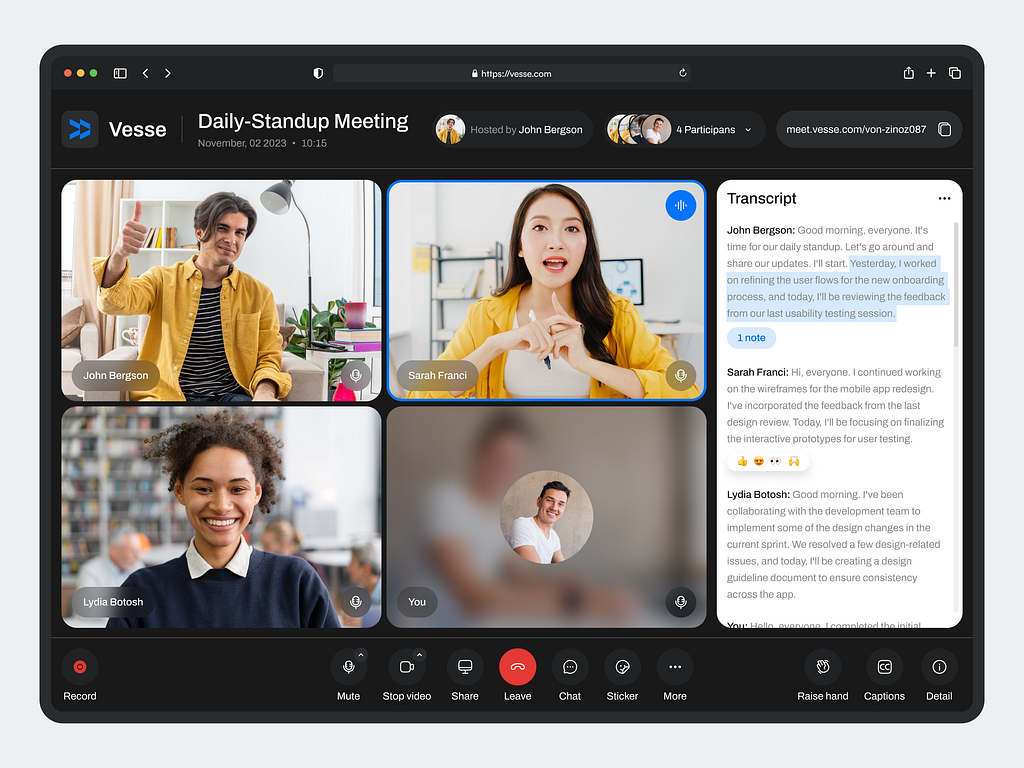The height and width of the screenshot is (768, 1024).
Task: Expand camera options arrow above Stop video
Action: [x=419, y=655]
